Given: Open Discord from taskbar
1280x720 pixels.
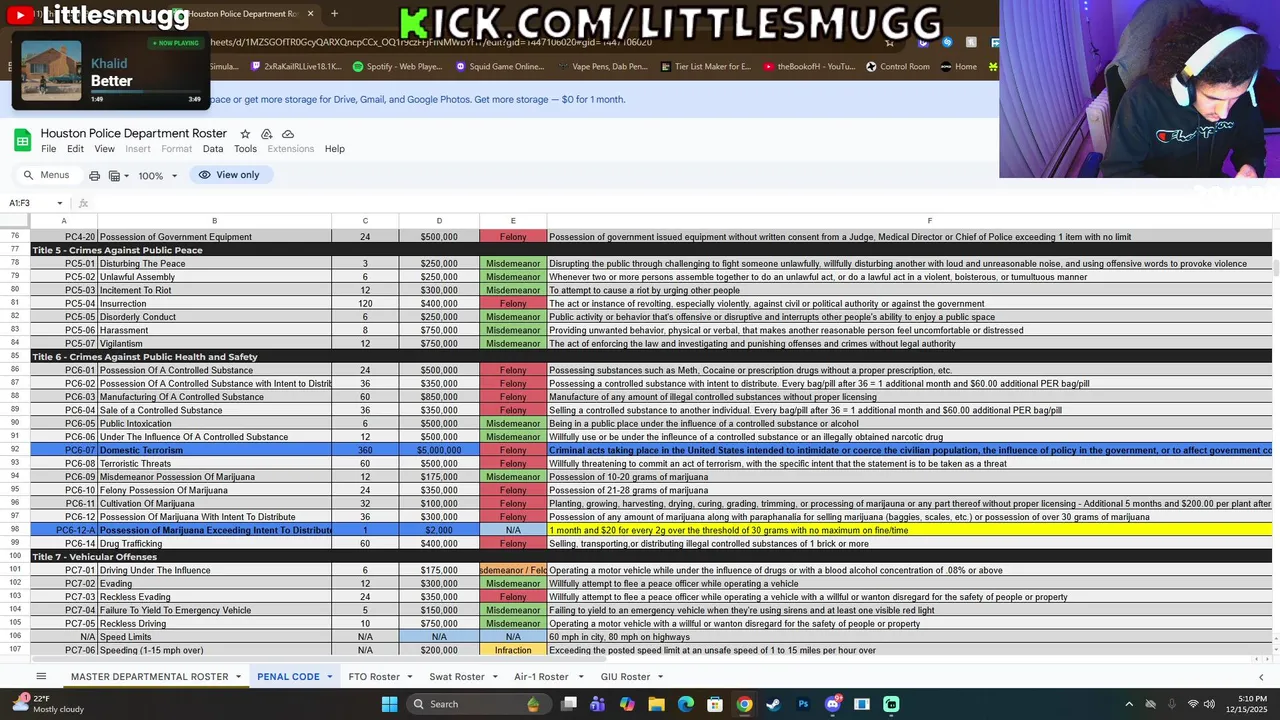Looking at the screenshot, I should click(832, 704).
